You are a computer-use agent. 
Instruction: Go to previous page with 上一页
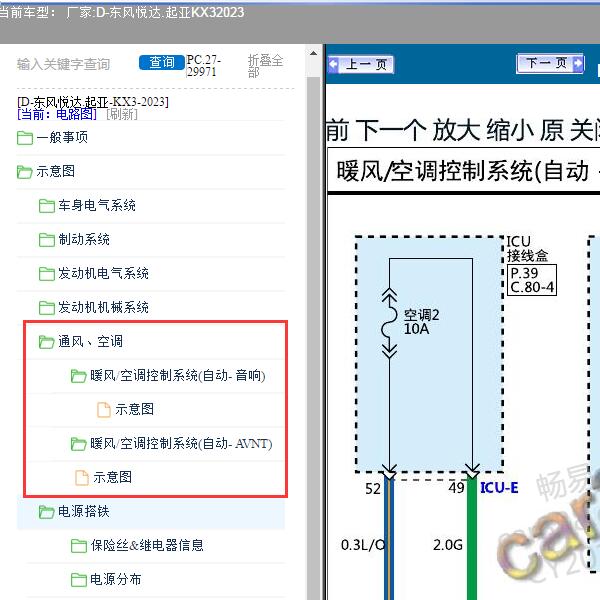tap(361, 64)
